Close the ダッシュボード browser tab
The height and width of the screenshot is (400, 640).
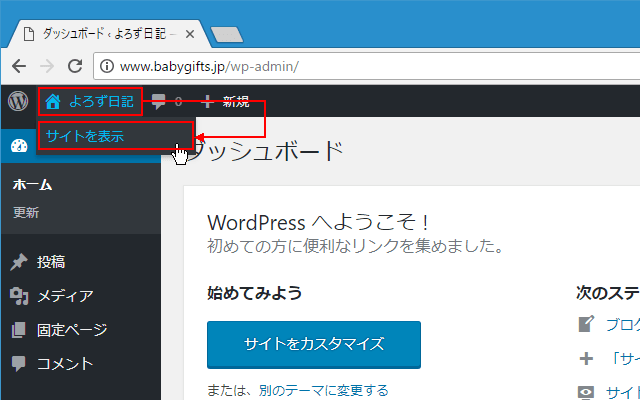(x=190, y=35)
